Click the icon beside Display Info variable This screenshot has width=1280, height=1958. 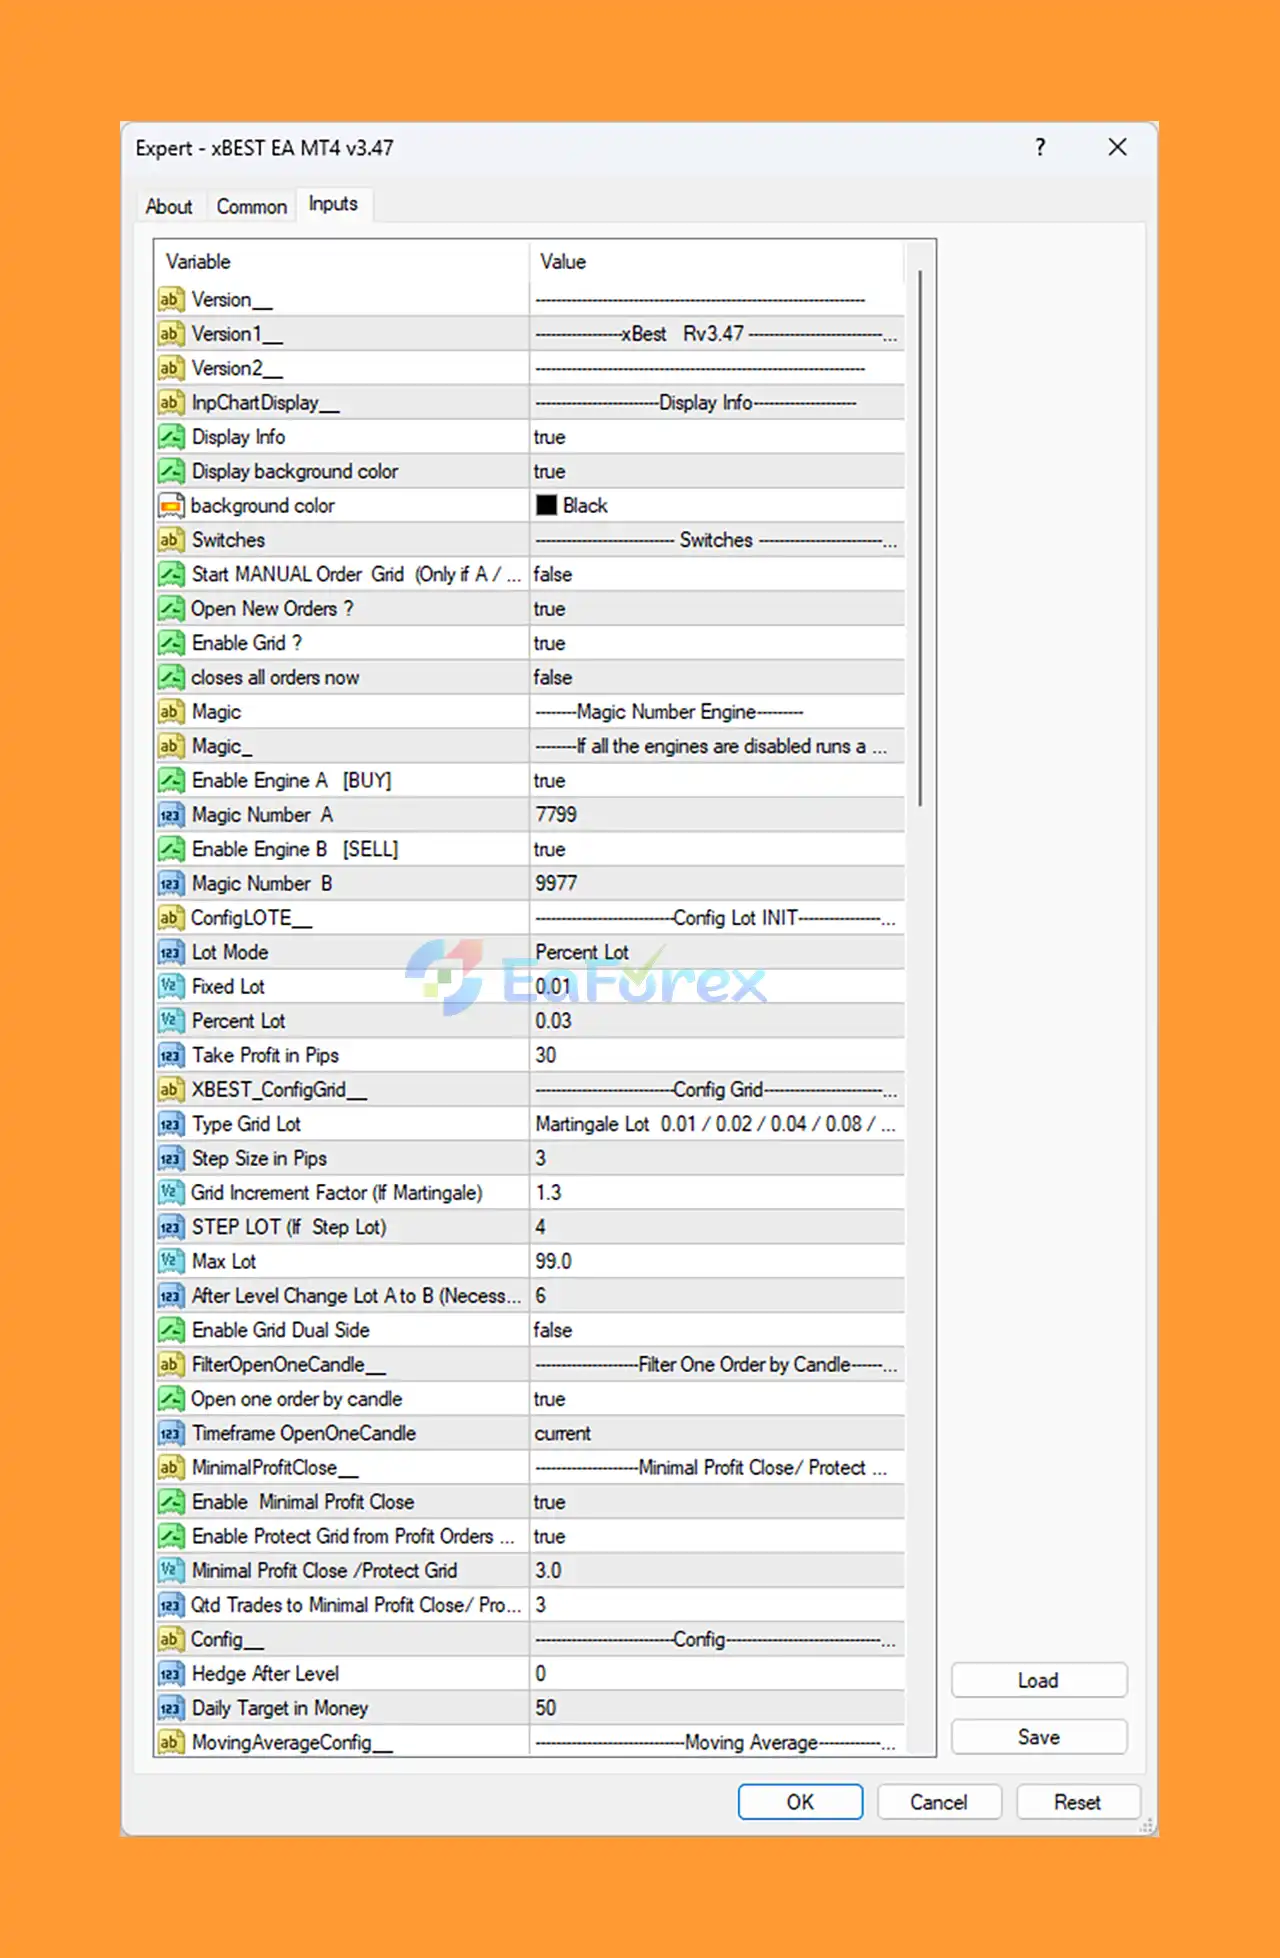[171, 437]
